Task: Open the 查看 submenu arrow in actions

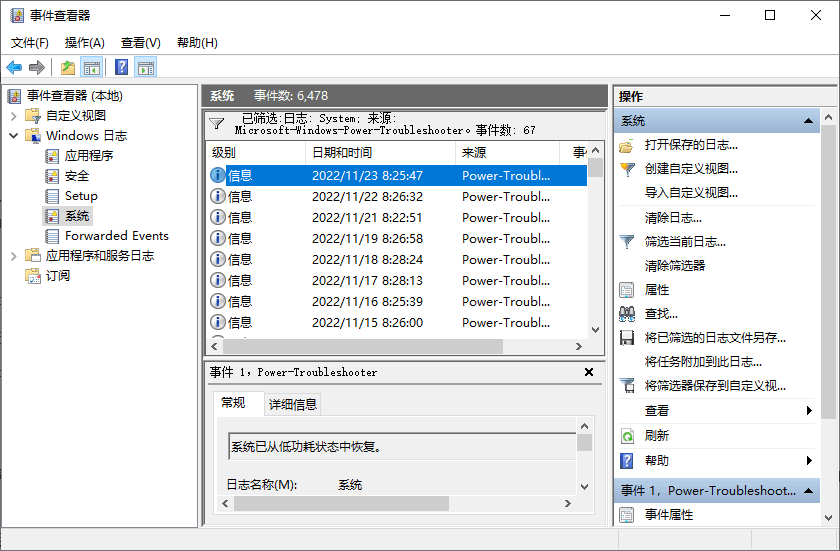Action: coord(809,411)
